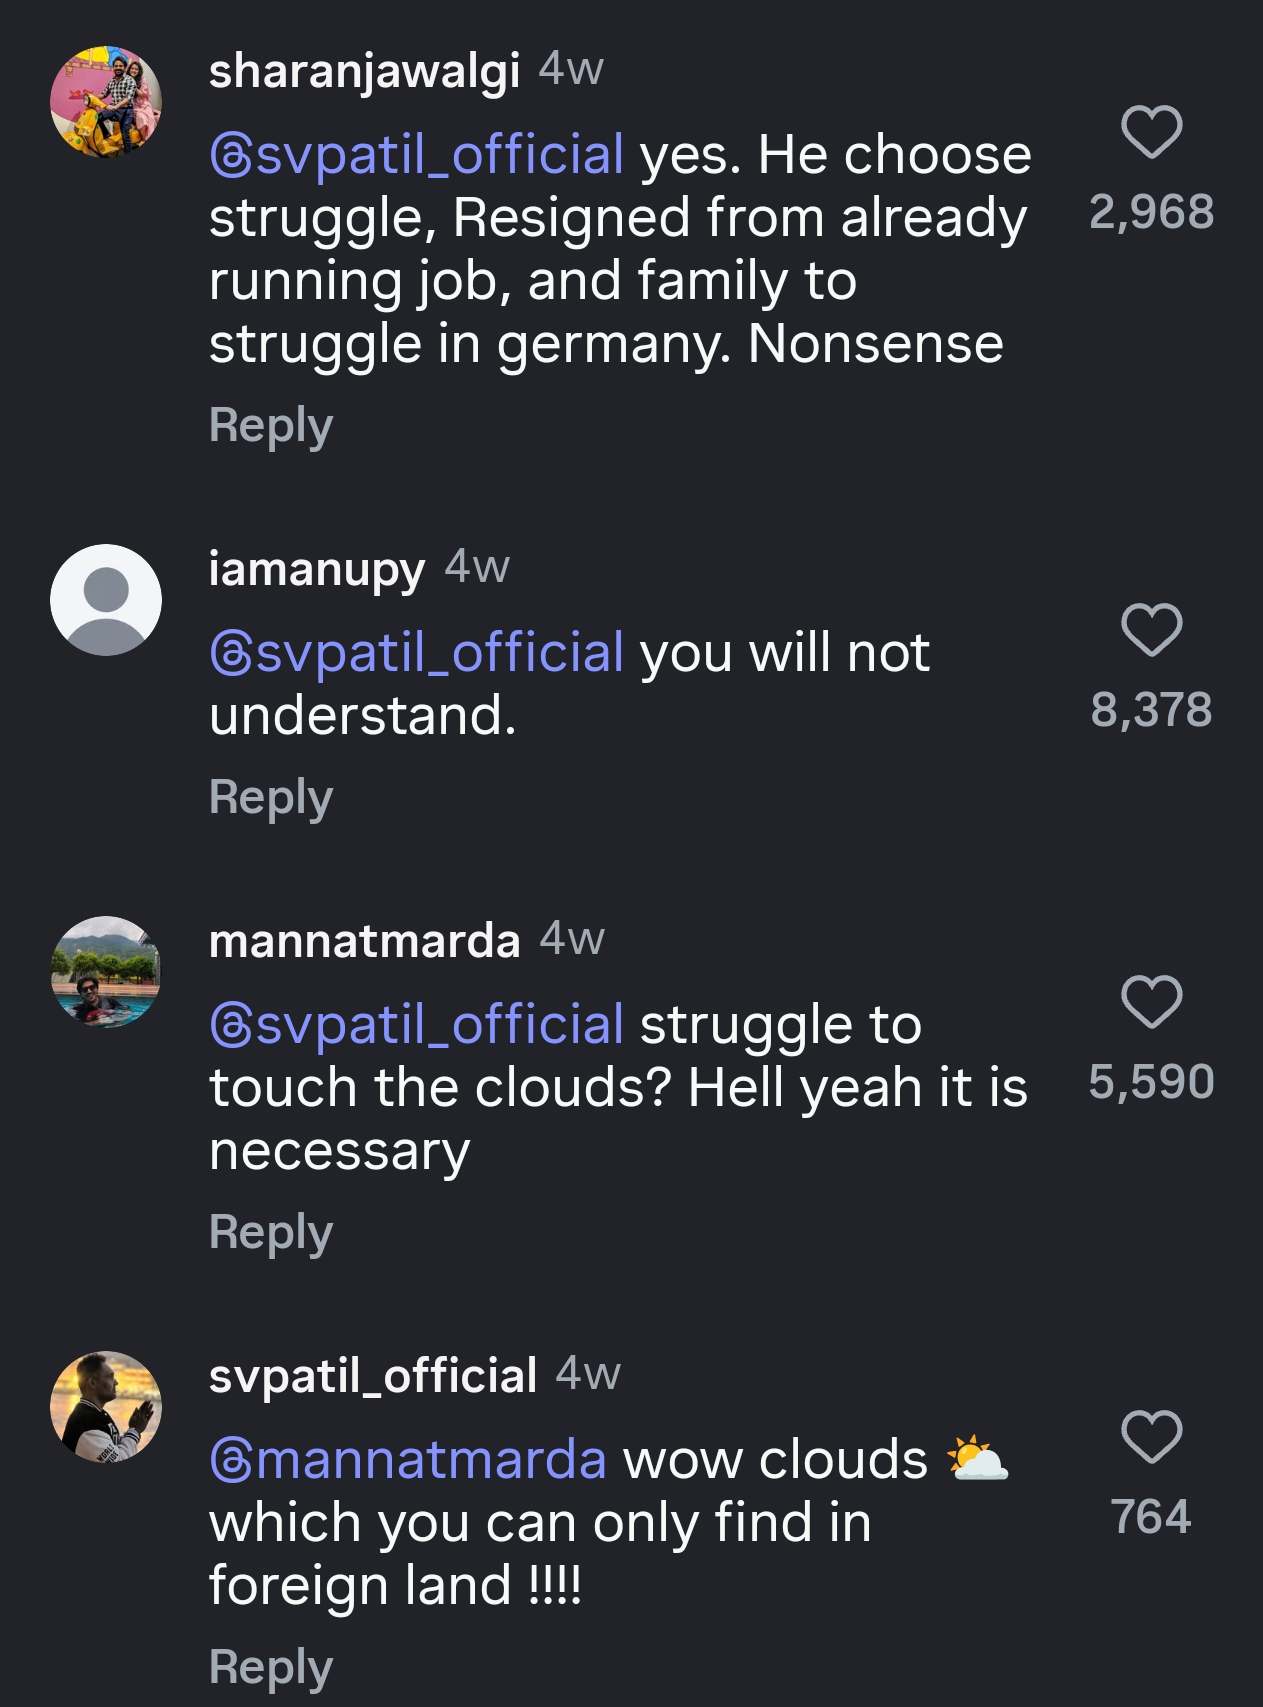Tap the heart on svpatil_official's comment
Viewport: 1263px width, 1707px height.
pos(1151,1437)
